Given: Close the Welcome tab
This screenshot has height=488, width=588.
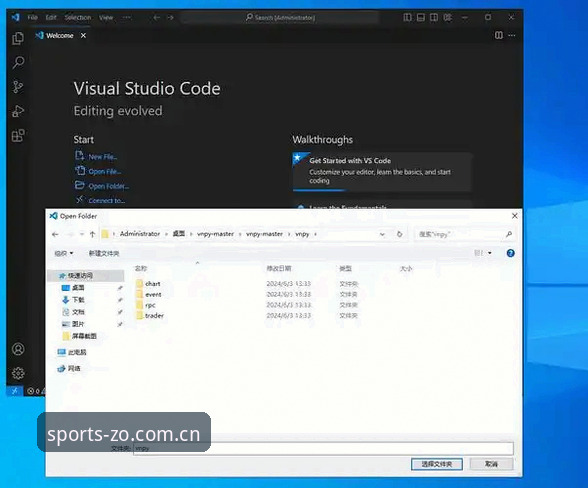Looking at the screenshot, I should [83, 35].
